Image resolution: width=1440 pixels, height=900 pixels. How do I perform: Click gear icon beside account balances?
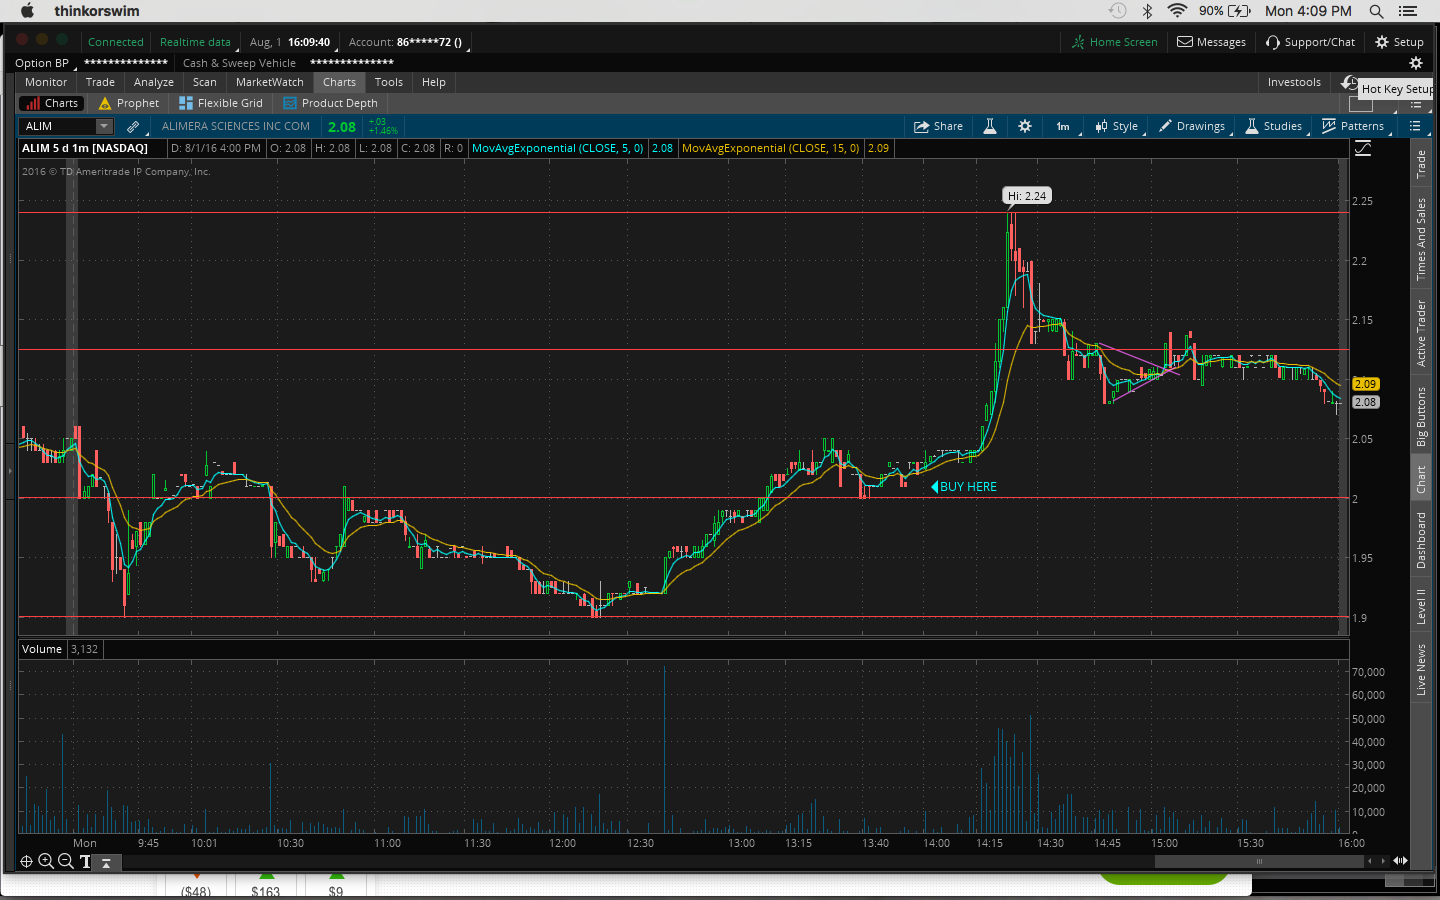coord(1416,63)
